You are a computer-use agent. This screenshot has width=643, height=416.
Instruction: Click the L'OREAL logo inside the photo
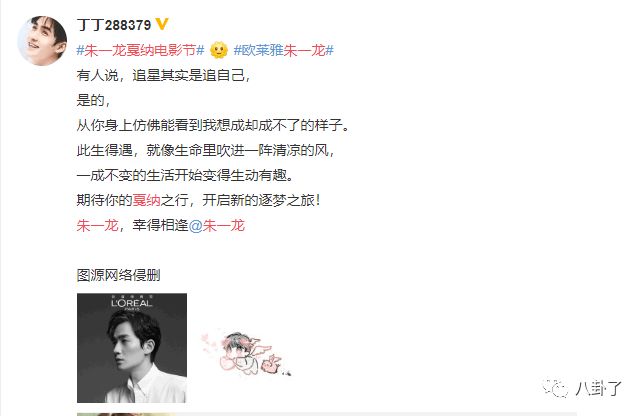point(132,303)
